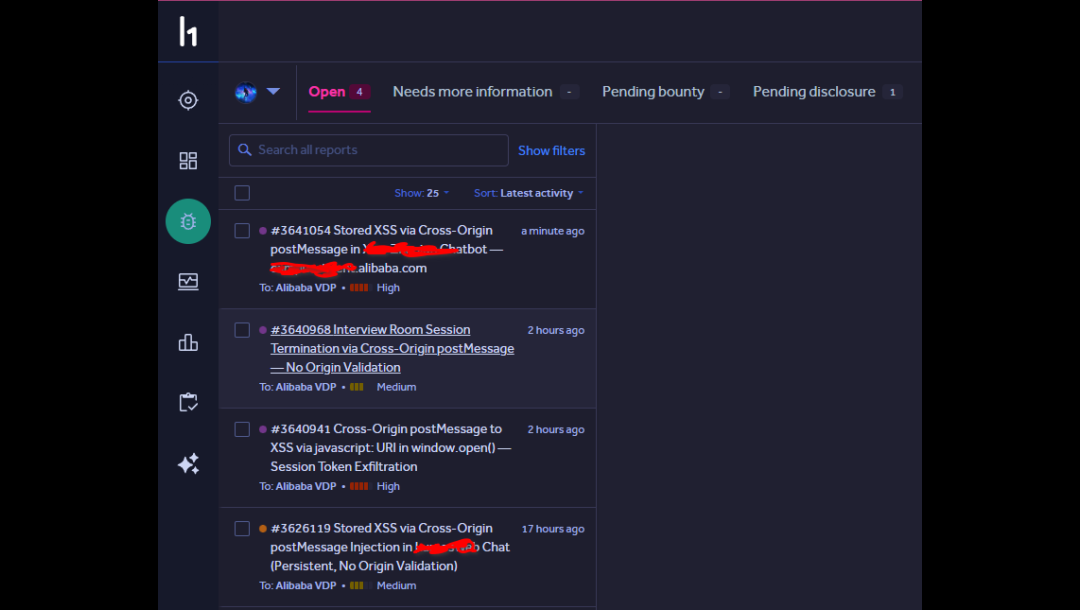Open the Sort: Latest activity dropdown
Viewport: 1080px width, 610px height.
click(528, 193)
